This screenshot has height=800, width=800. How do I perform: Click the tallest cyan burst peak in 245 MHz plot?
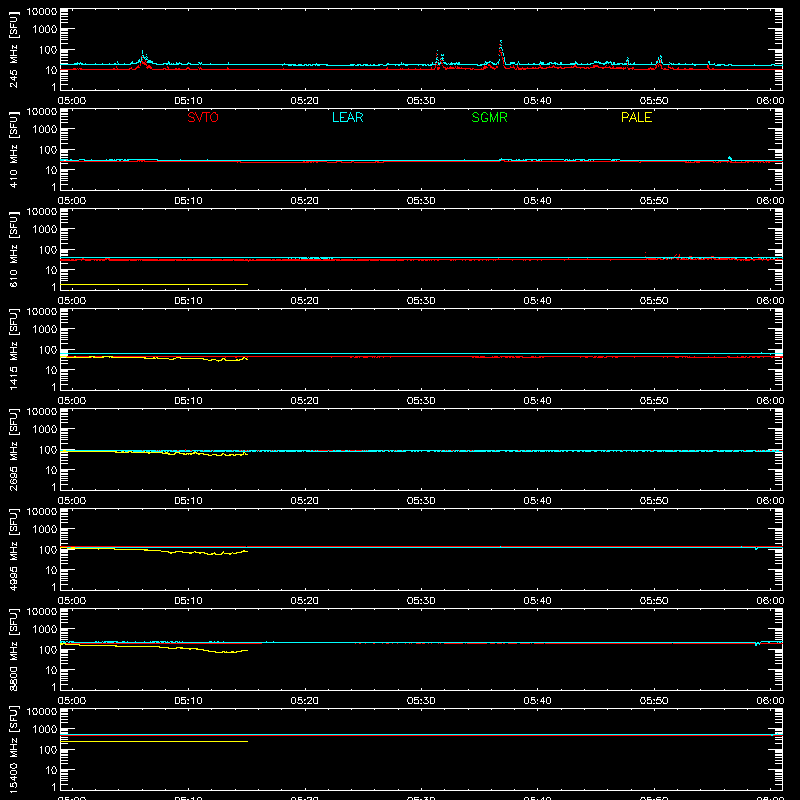pyautogui.click(x=501, y=41)
